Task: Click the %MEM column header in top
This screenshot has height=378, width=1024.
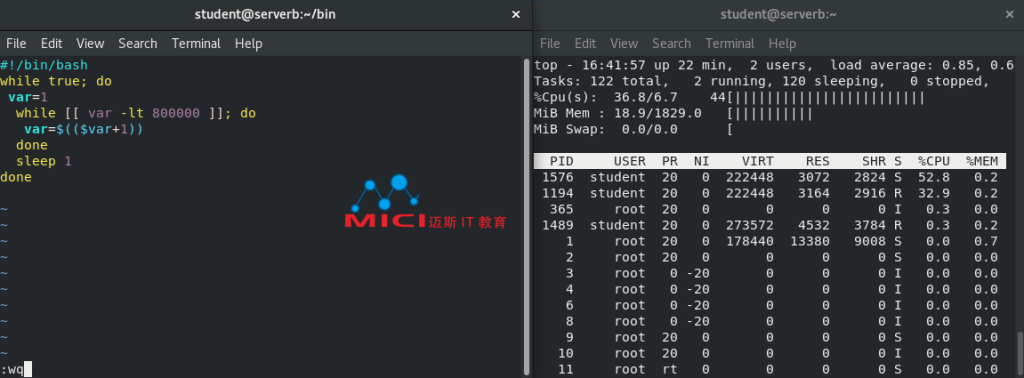Action: click(982, 161)
